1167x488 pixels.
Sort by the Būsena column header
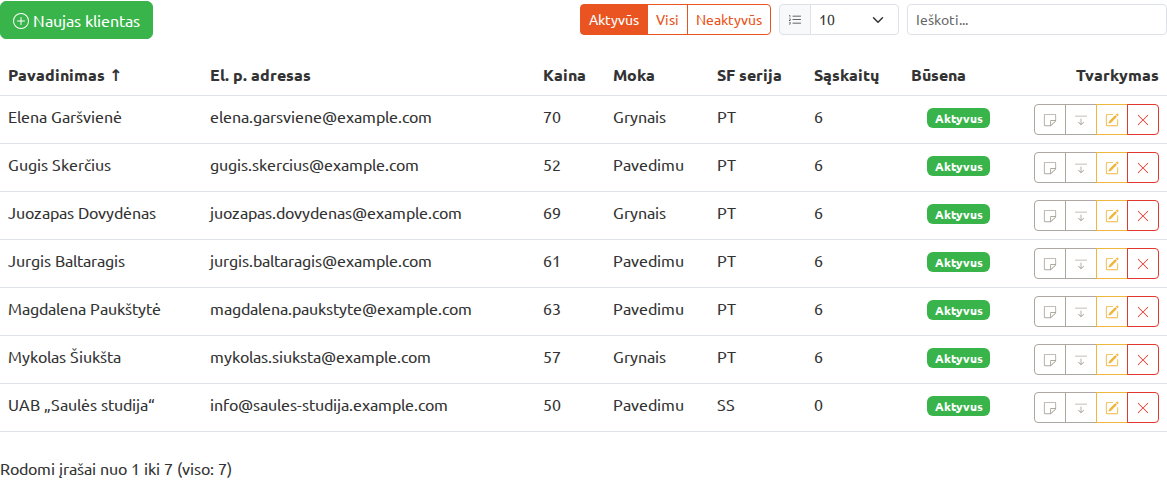939,76
